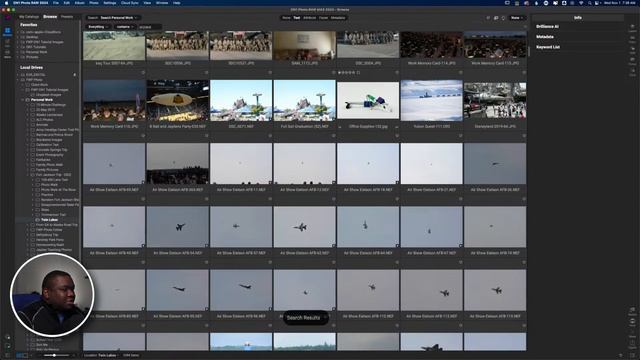The image size is (640, 360).
Task: Click badge icon under Work Memory Card 115.JPG
Action: (524, 73)
